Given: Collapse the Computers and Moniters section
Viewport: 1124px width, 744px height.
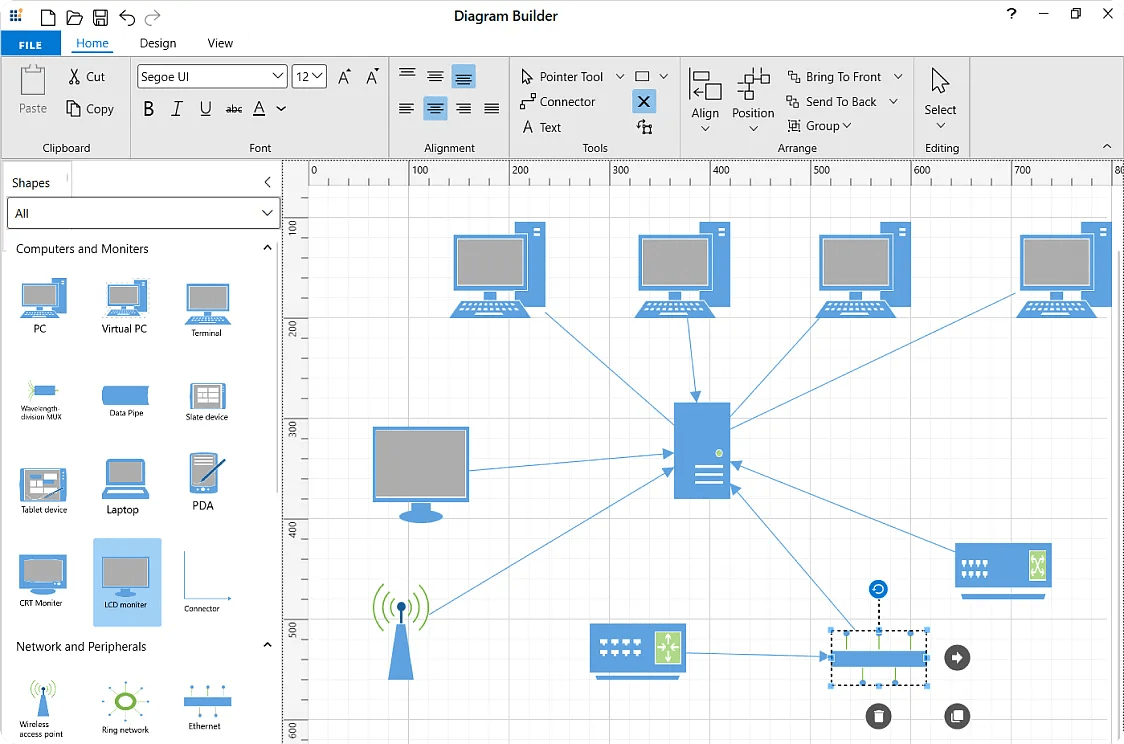Looking at the screenshot, I should (267, 247).
